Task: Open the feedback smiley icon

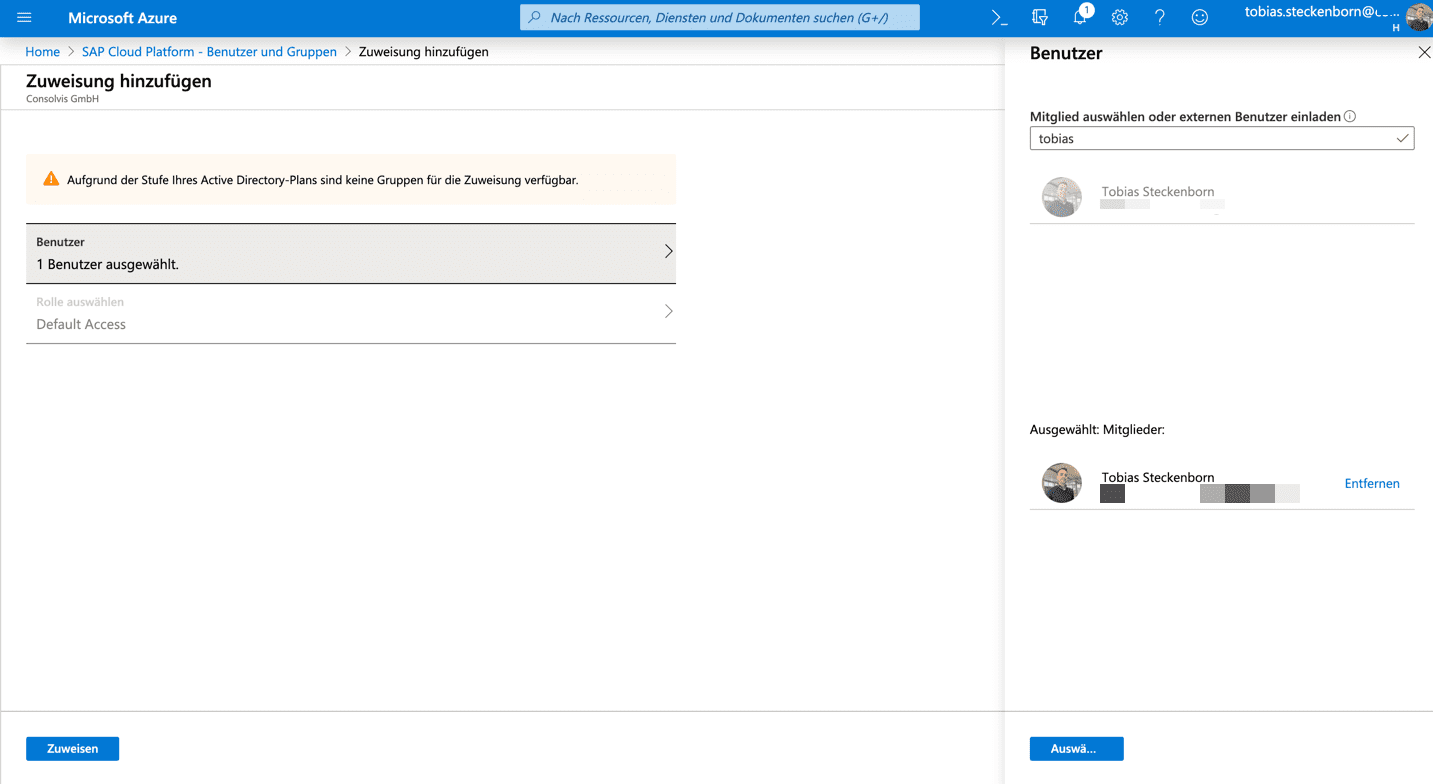Action: (x=1200, y=18)
